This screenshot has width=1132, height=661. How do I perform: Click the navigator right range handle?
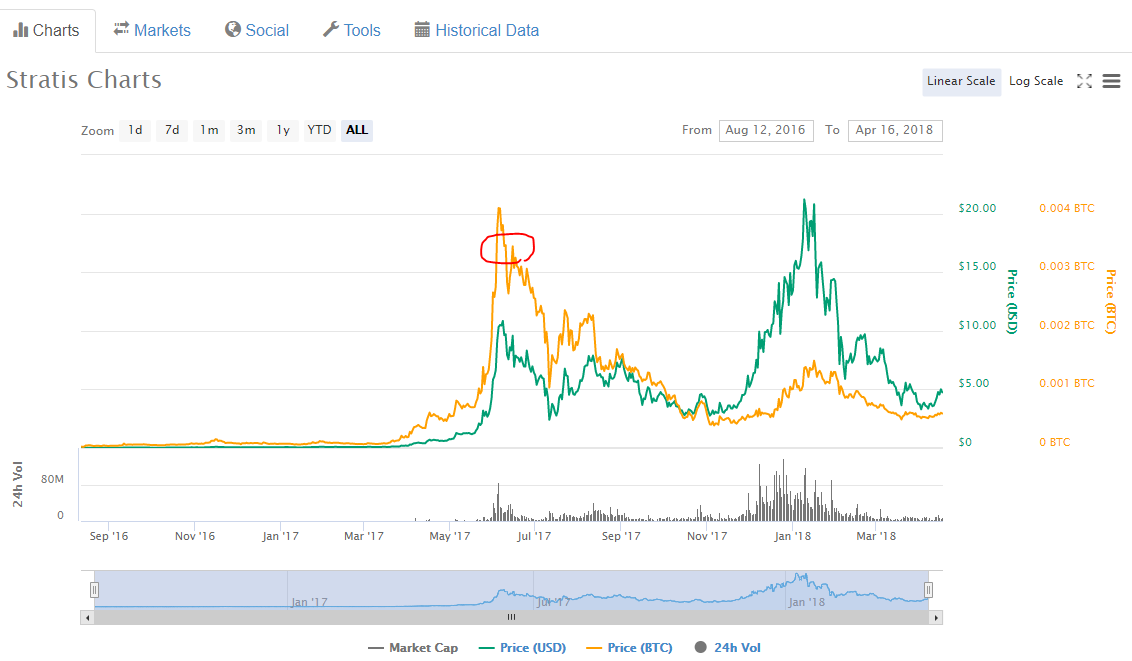(x=928, y=590)
